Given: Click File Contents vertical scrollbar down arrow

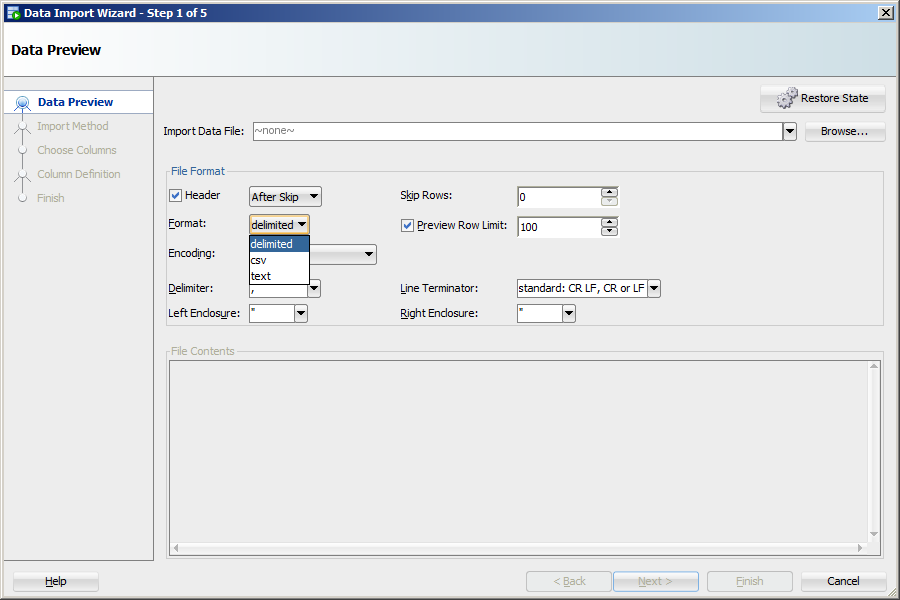Looking at the screenshot, I should coord(874,534).
